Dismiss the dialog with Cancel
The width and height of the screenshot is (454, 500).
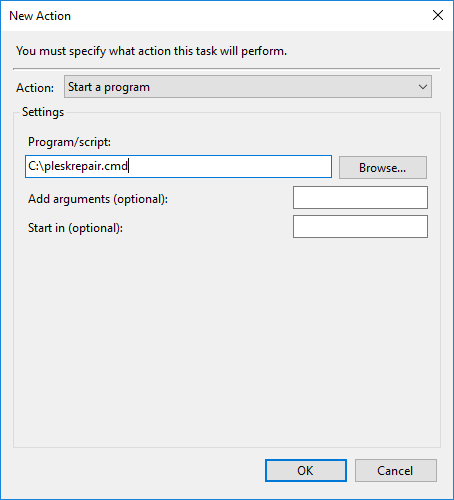pyautogui.click(x=396, y=470)
